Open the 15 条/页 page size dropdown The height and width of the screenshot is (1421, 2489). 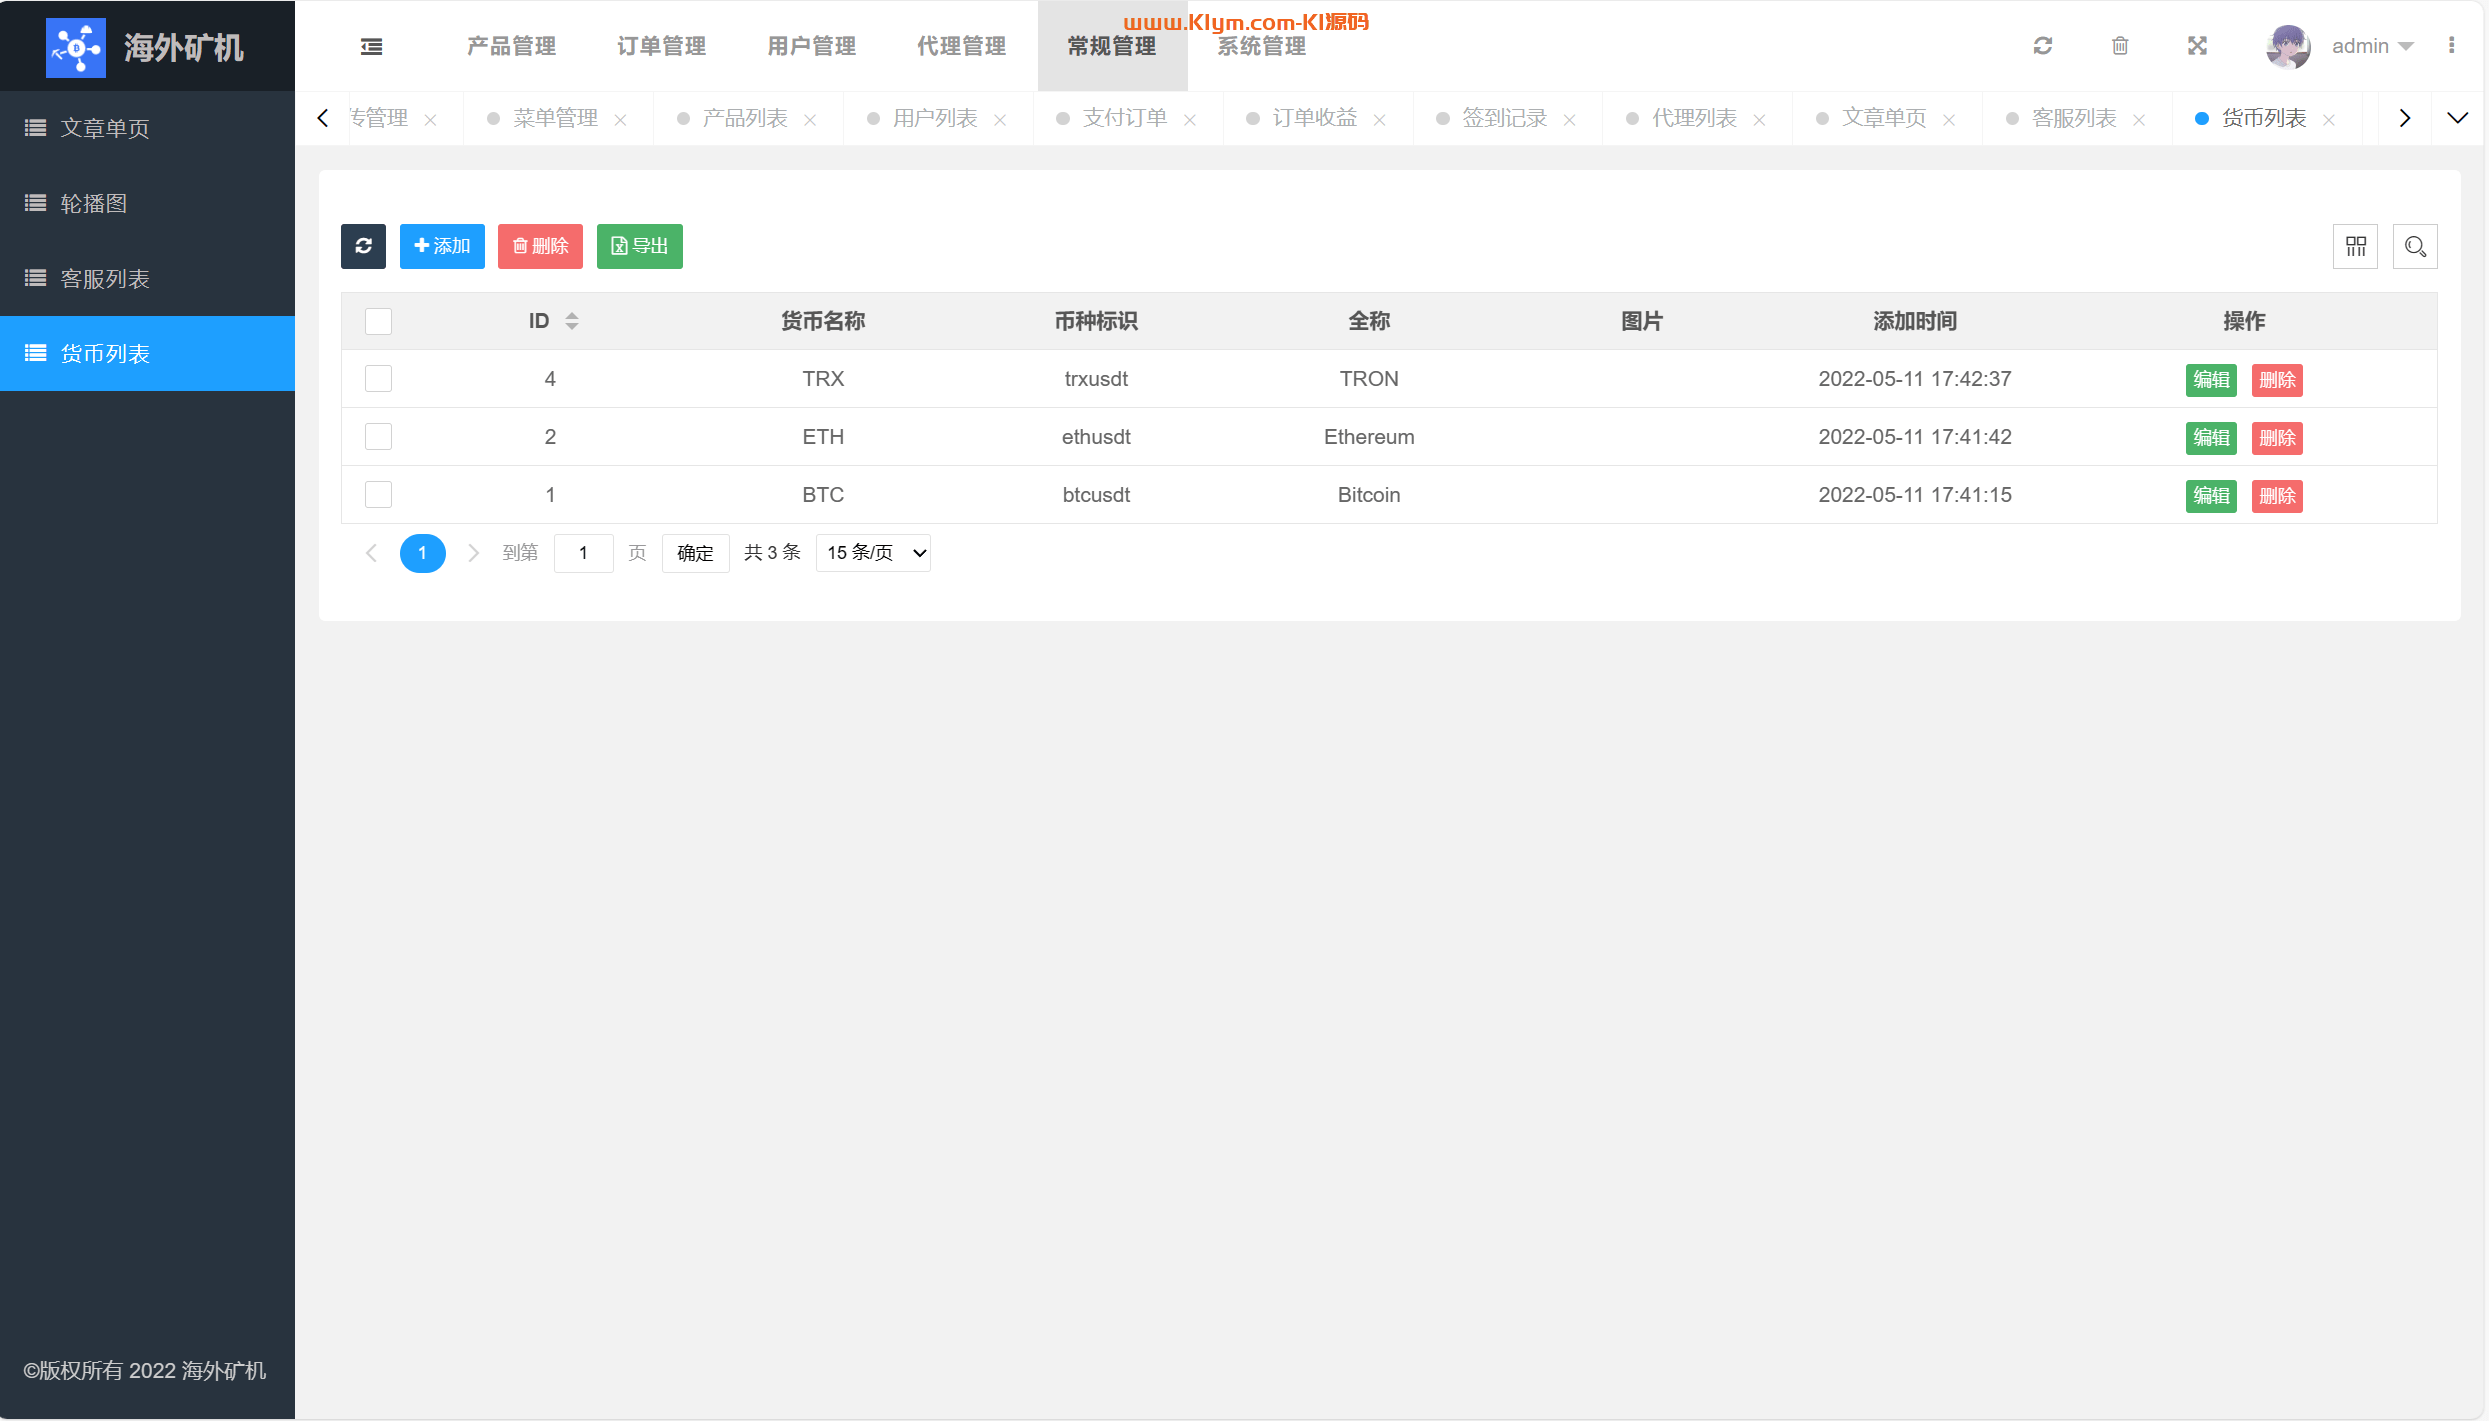coord(873,553)
